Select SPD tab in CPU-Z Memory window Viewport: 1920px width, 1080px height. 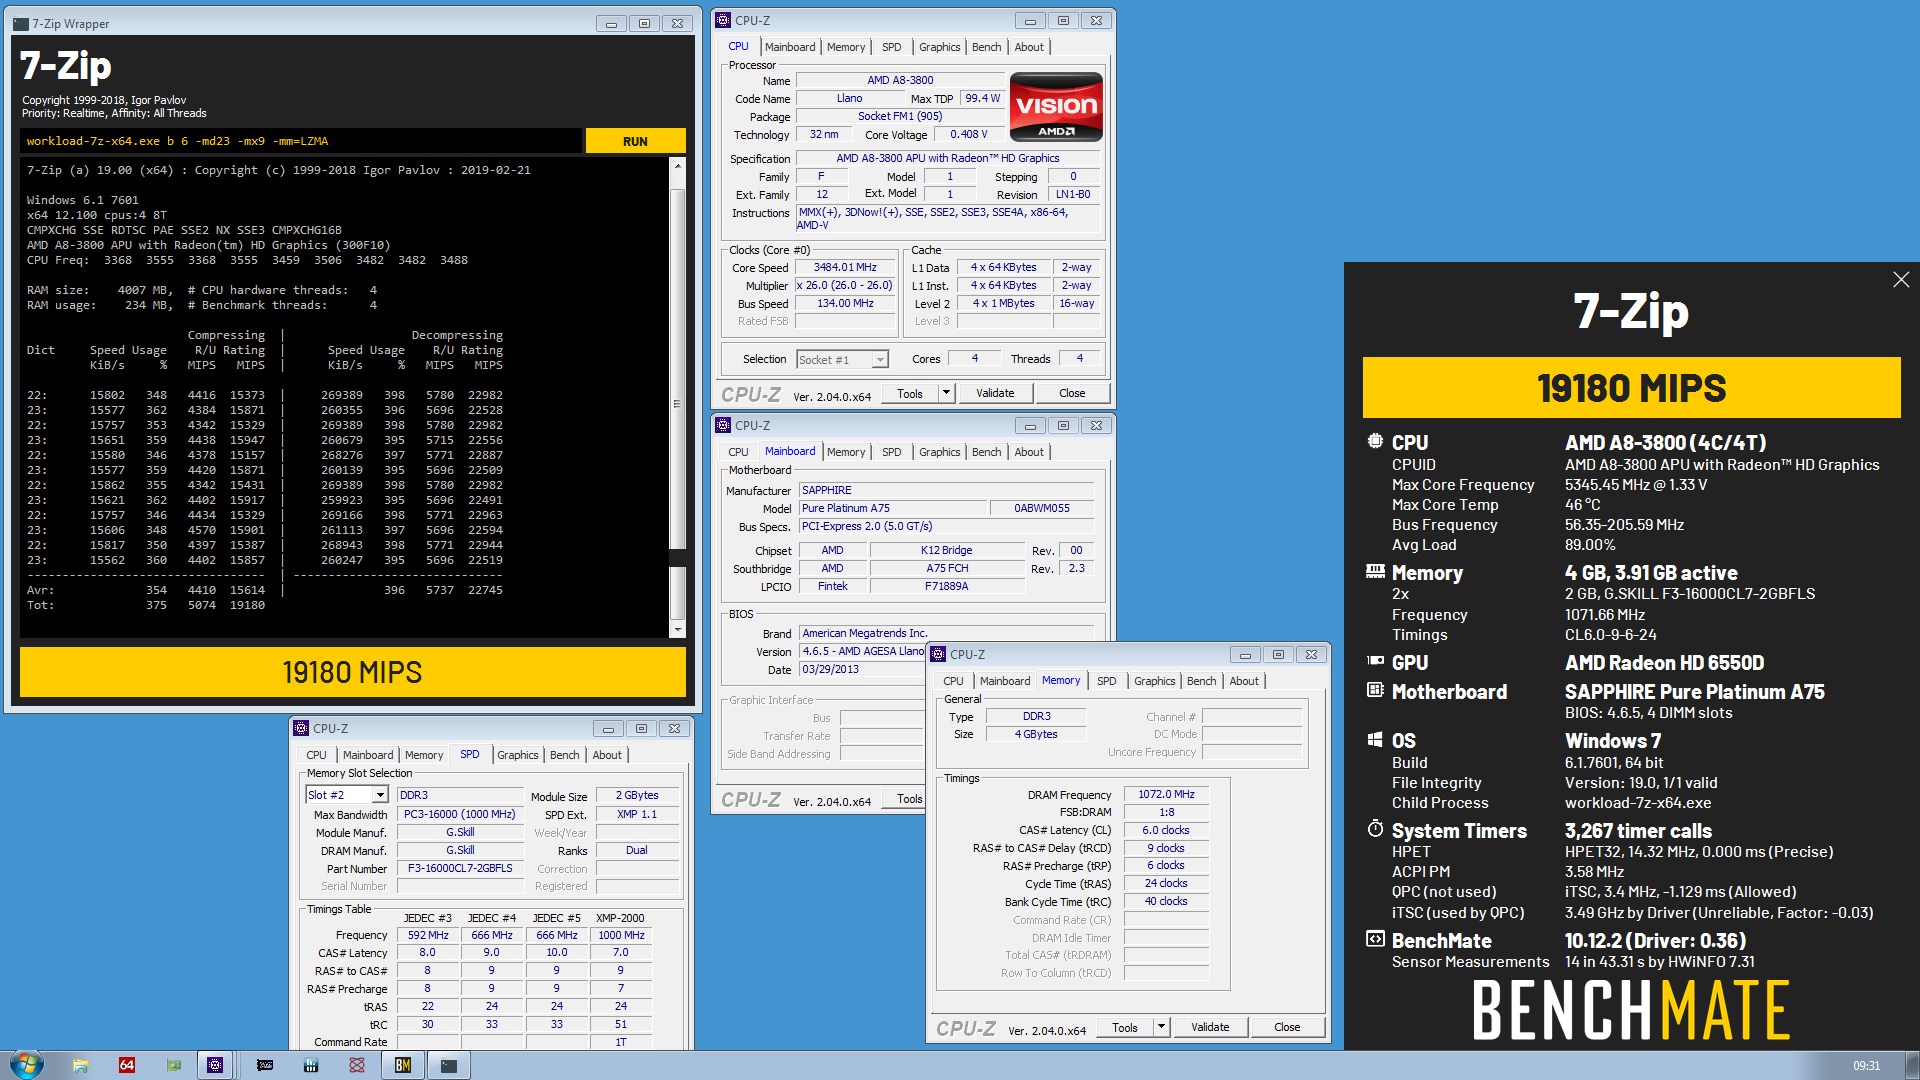[1106, 681]
